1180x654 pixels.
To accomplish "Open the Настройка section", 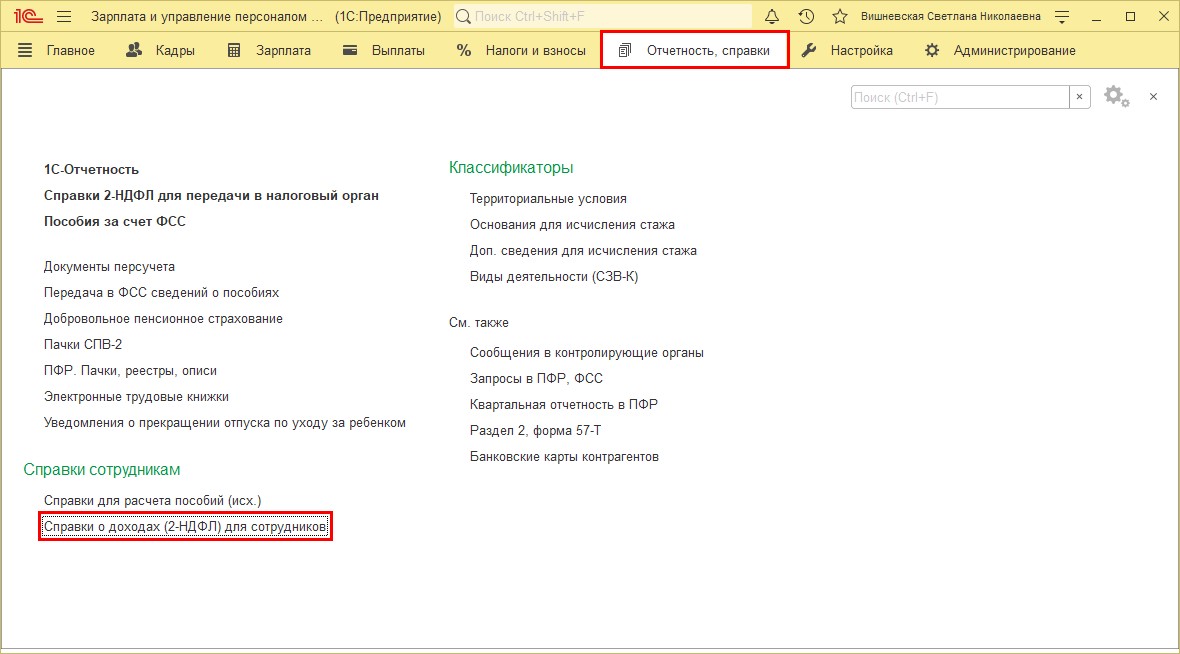I will 847,50.
